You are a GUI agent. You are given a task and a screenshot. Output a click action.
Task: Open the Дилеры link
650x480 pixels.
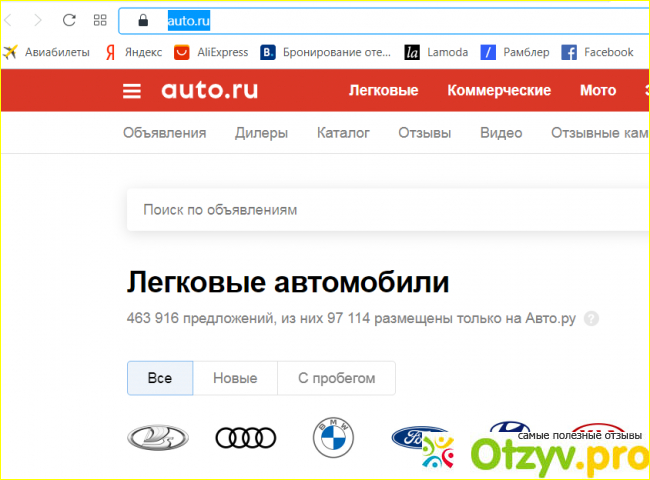[261, 133]
